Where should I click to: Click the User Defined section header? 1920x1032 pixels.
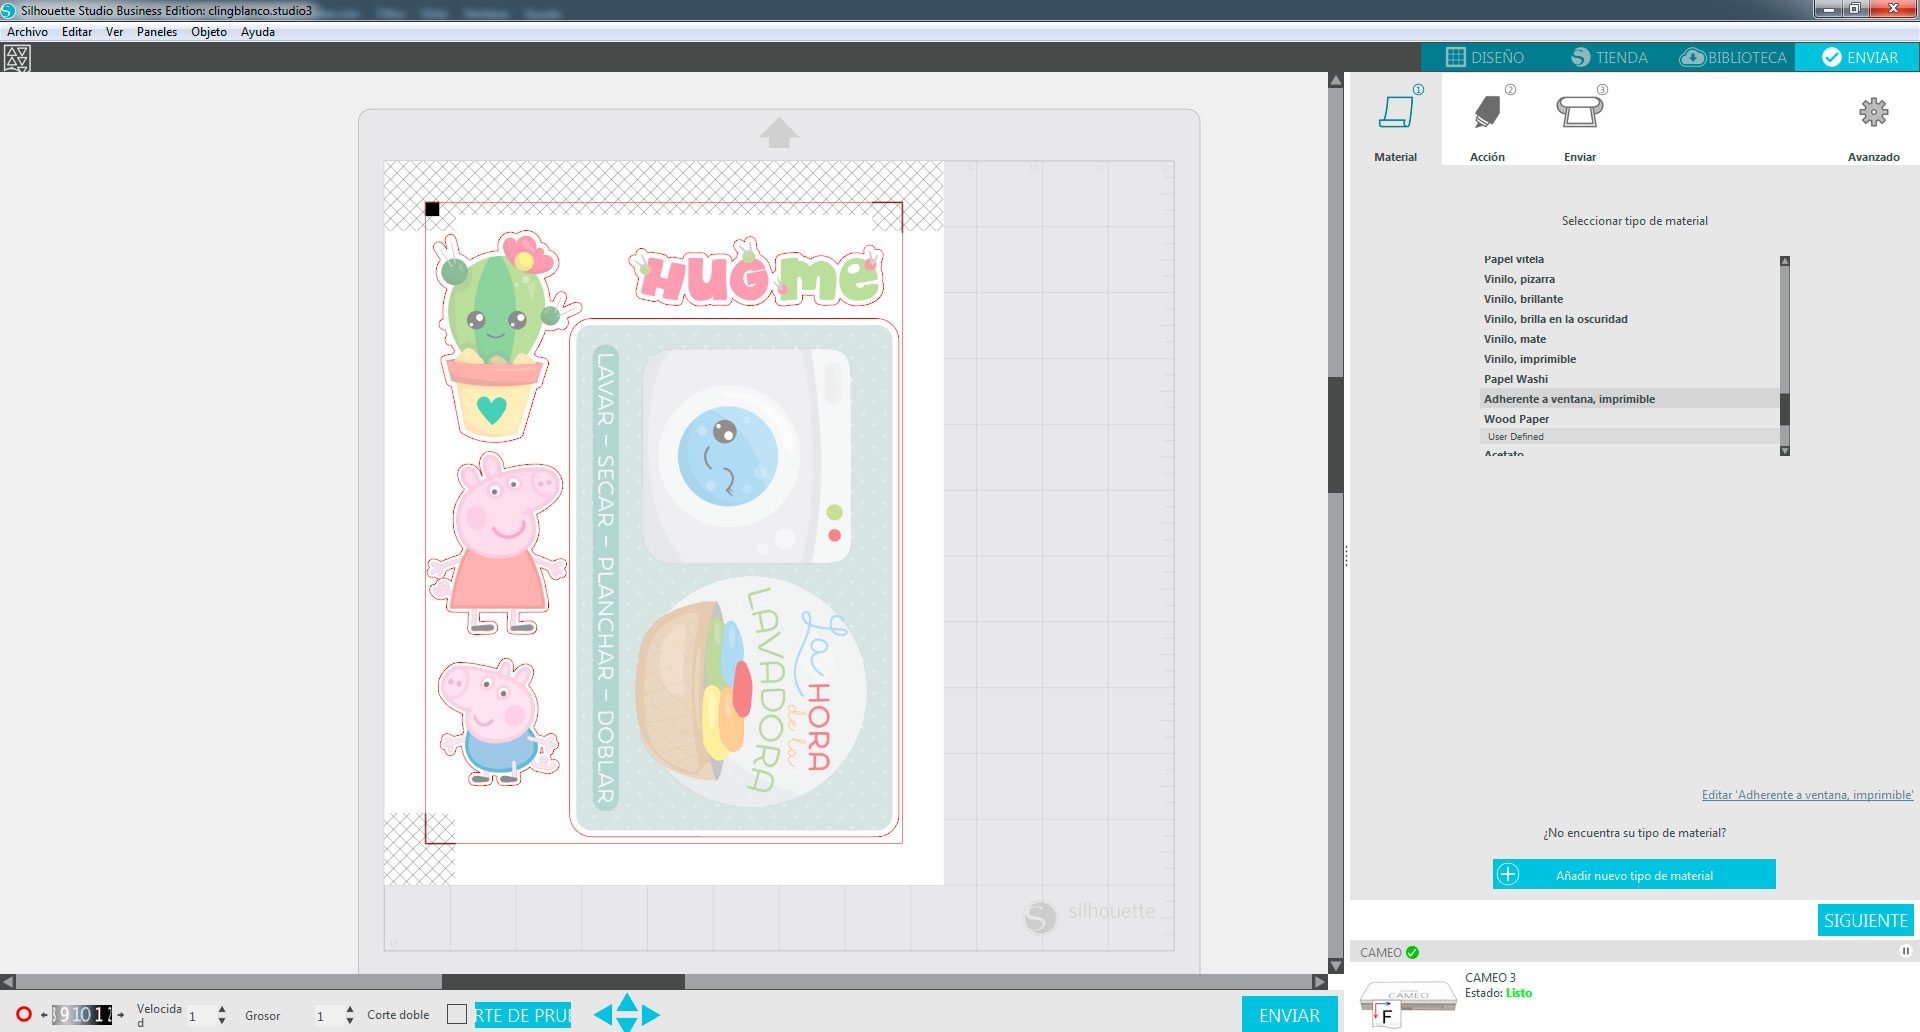click(x=1629, y=437)
